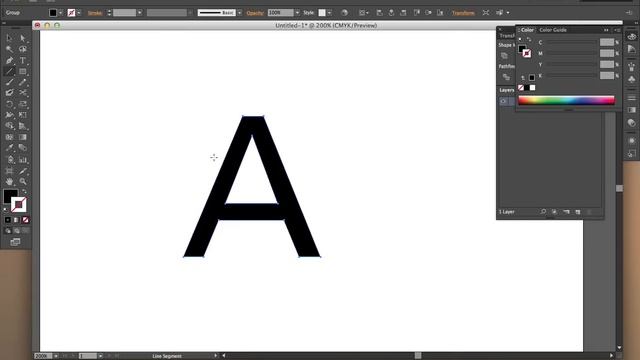Select the Column Graph tool
The image size is (640, 360).
click(x=22, y=160)
